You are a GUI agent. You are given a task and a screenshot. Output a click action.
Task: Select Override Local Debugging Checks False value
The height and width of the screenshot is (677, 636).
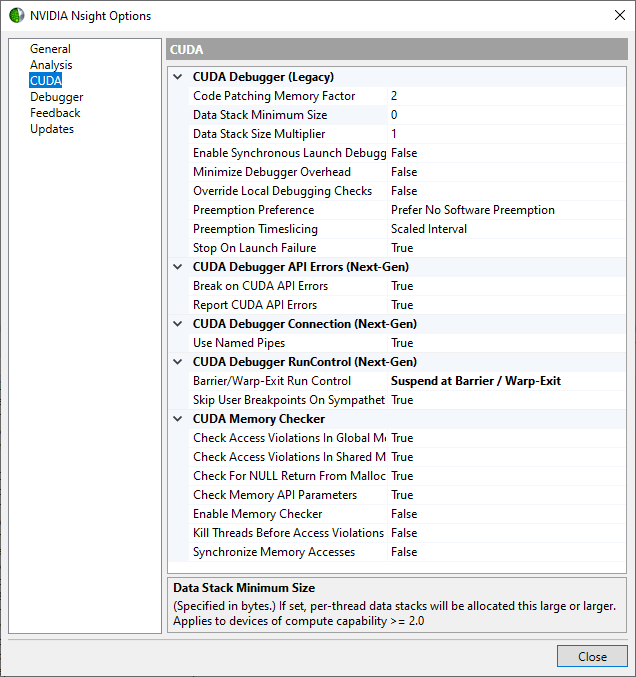click(x=506, y=191)
